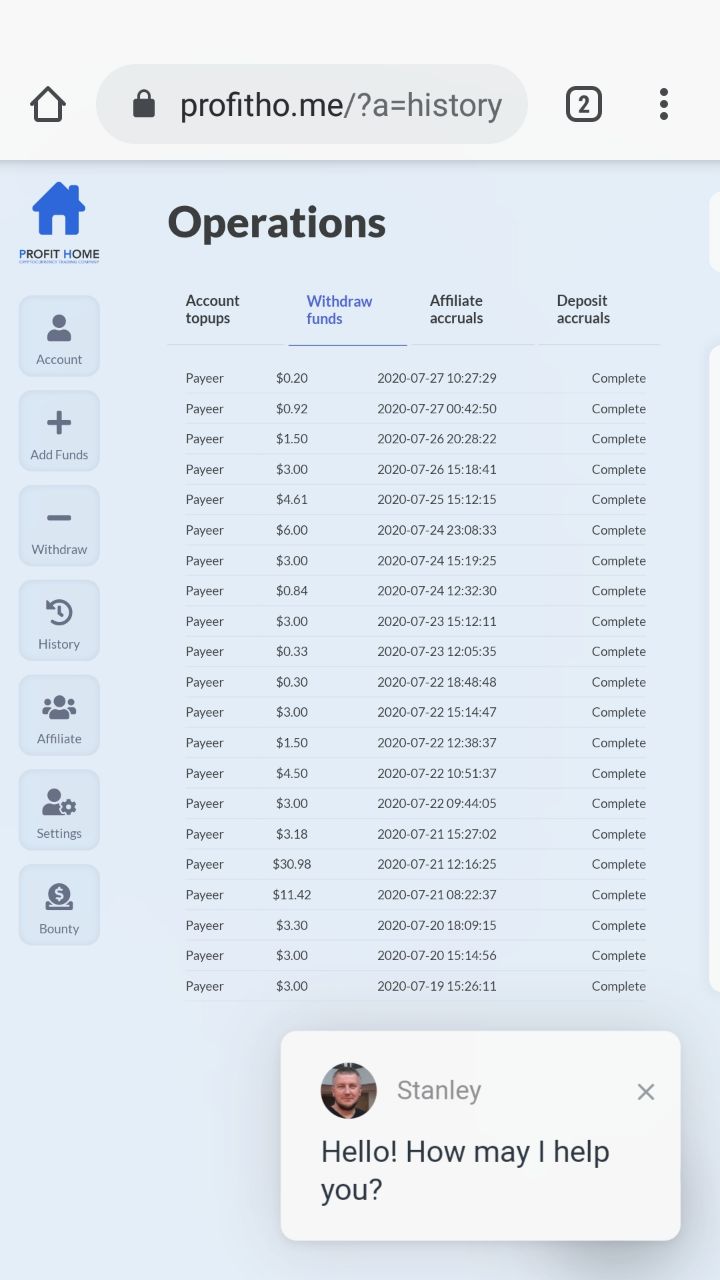Image resolution: width=720 pixels, height=1280 pixels.
Task: Click Stanley's chat avatar photo
Action: (x=349, y=1090)
